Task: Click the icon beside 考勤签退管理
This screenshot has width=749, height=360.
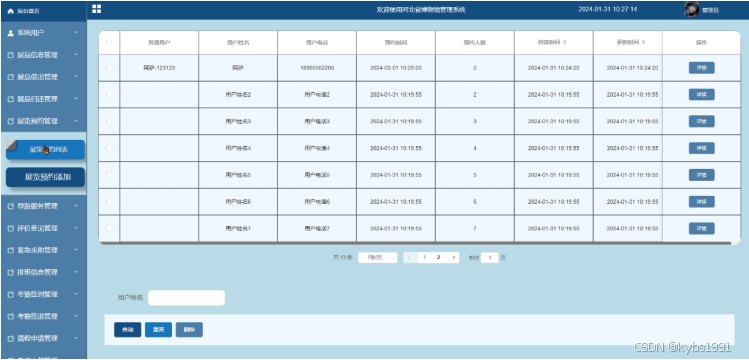Action: click(11, 317)
